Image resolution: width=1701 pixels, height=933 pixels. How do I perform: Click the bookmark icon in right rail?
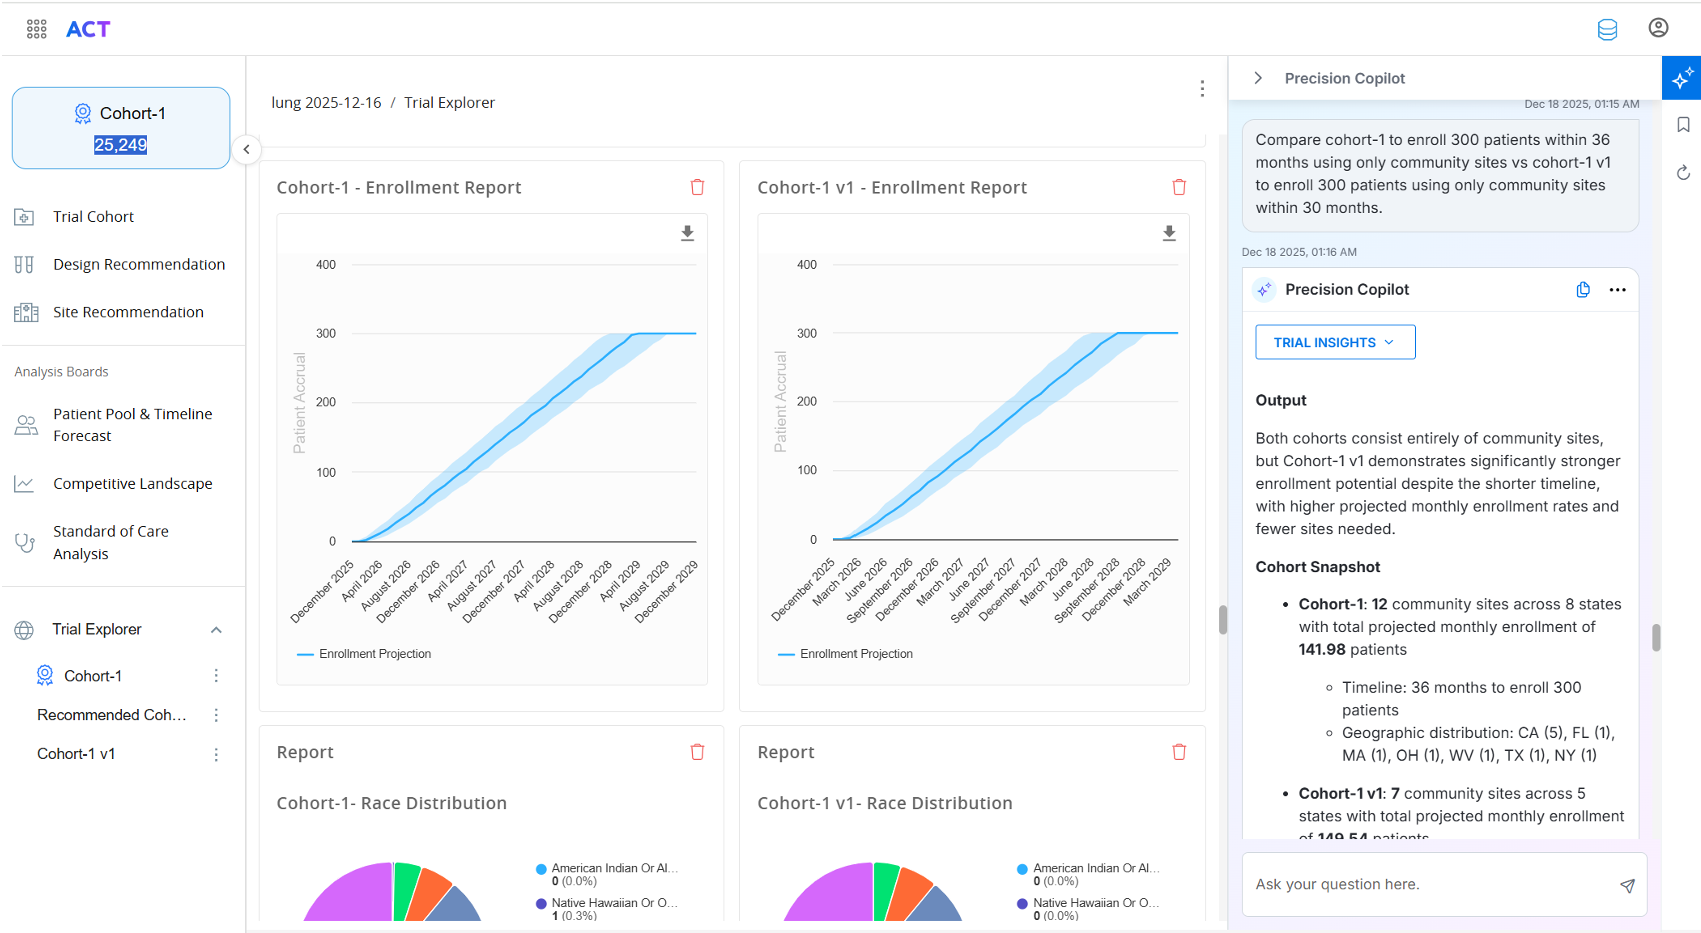(x=1683, y=125)
